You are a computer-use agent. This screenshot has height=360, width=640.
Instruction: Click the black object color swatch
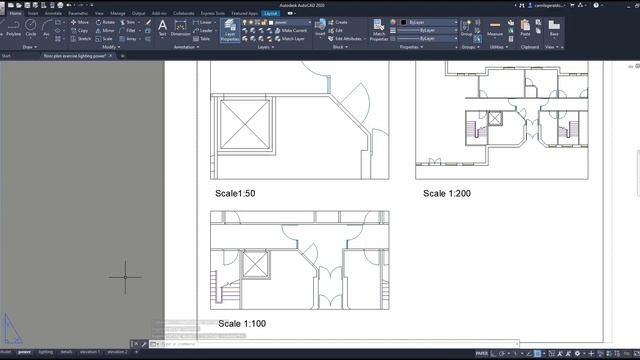point(404,22)
